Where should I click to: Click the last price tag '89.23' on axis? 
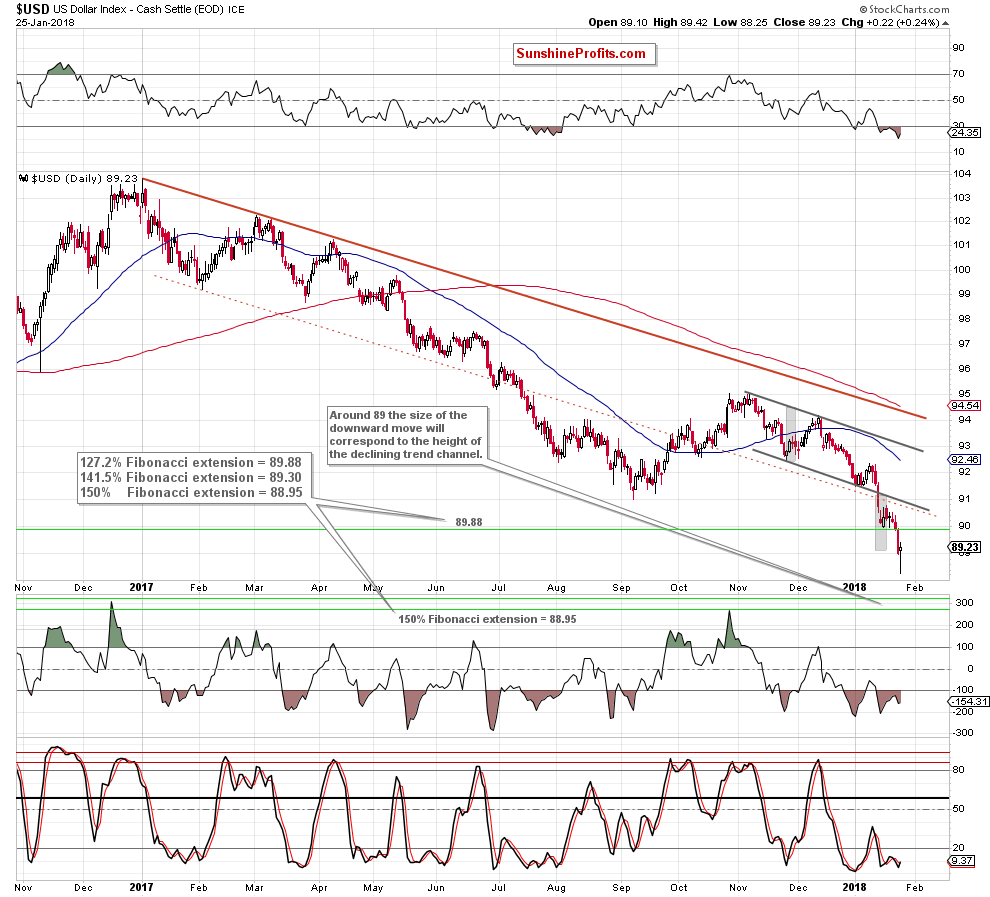click(965, 547)
